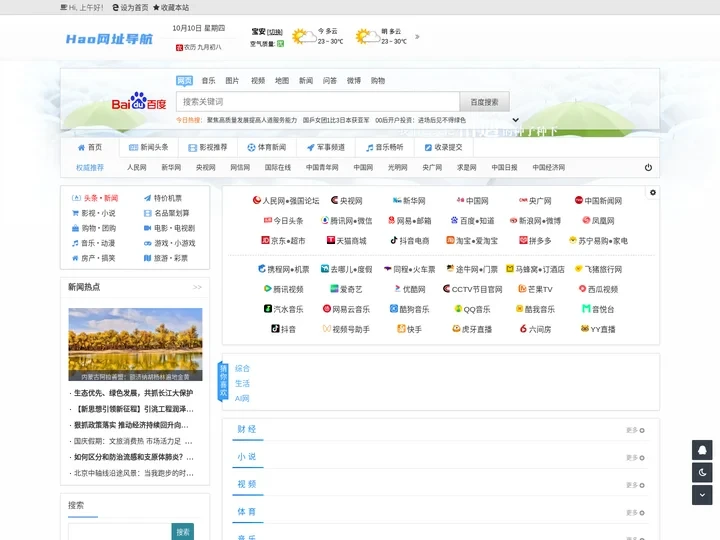Open 芒果TV link
The image size is (720, 540).
(535, 289)
